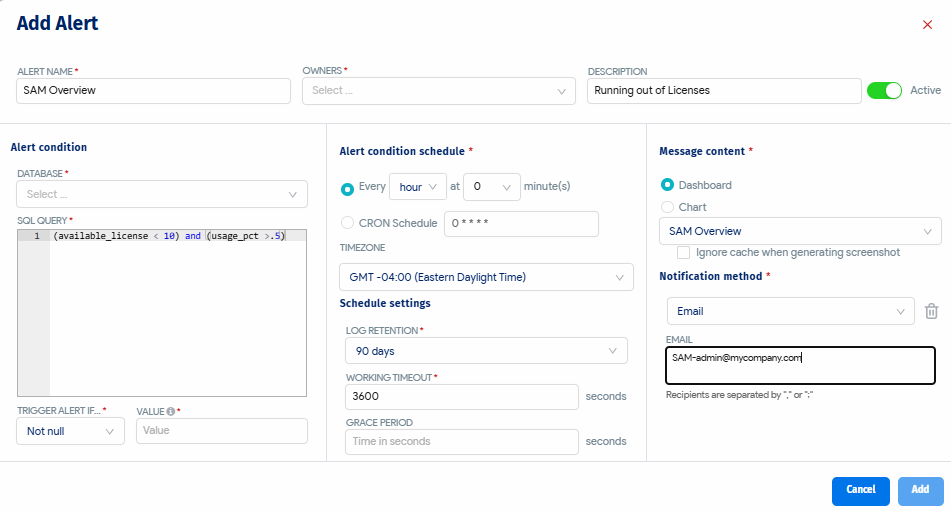Select the Chart message content option
The height and width of the screenshot is (511, 951).
667,207
